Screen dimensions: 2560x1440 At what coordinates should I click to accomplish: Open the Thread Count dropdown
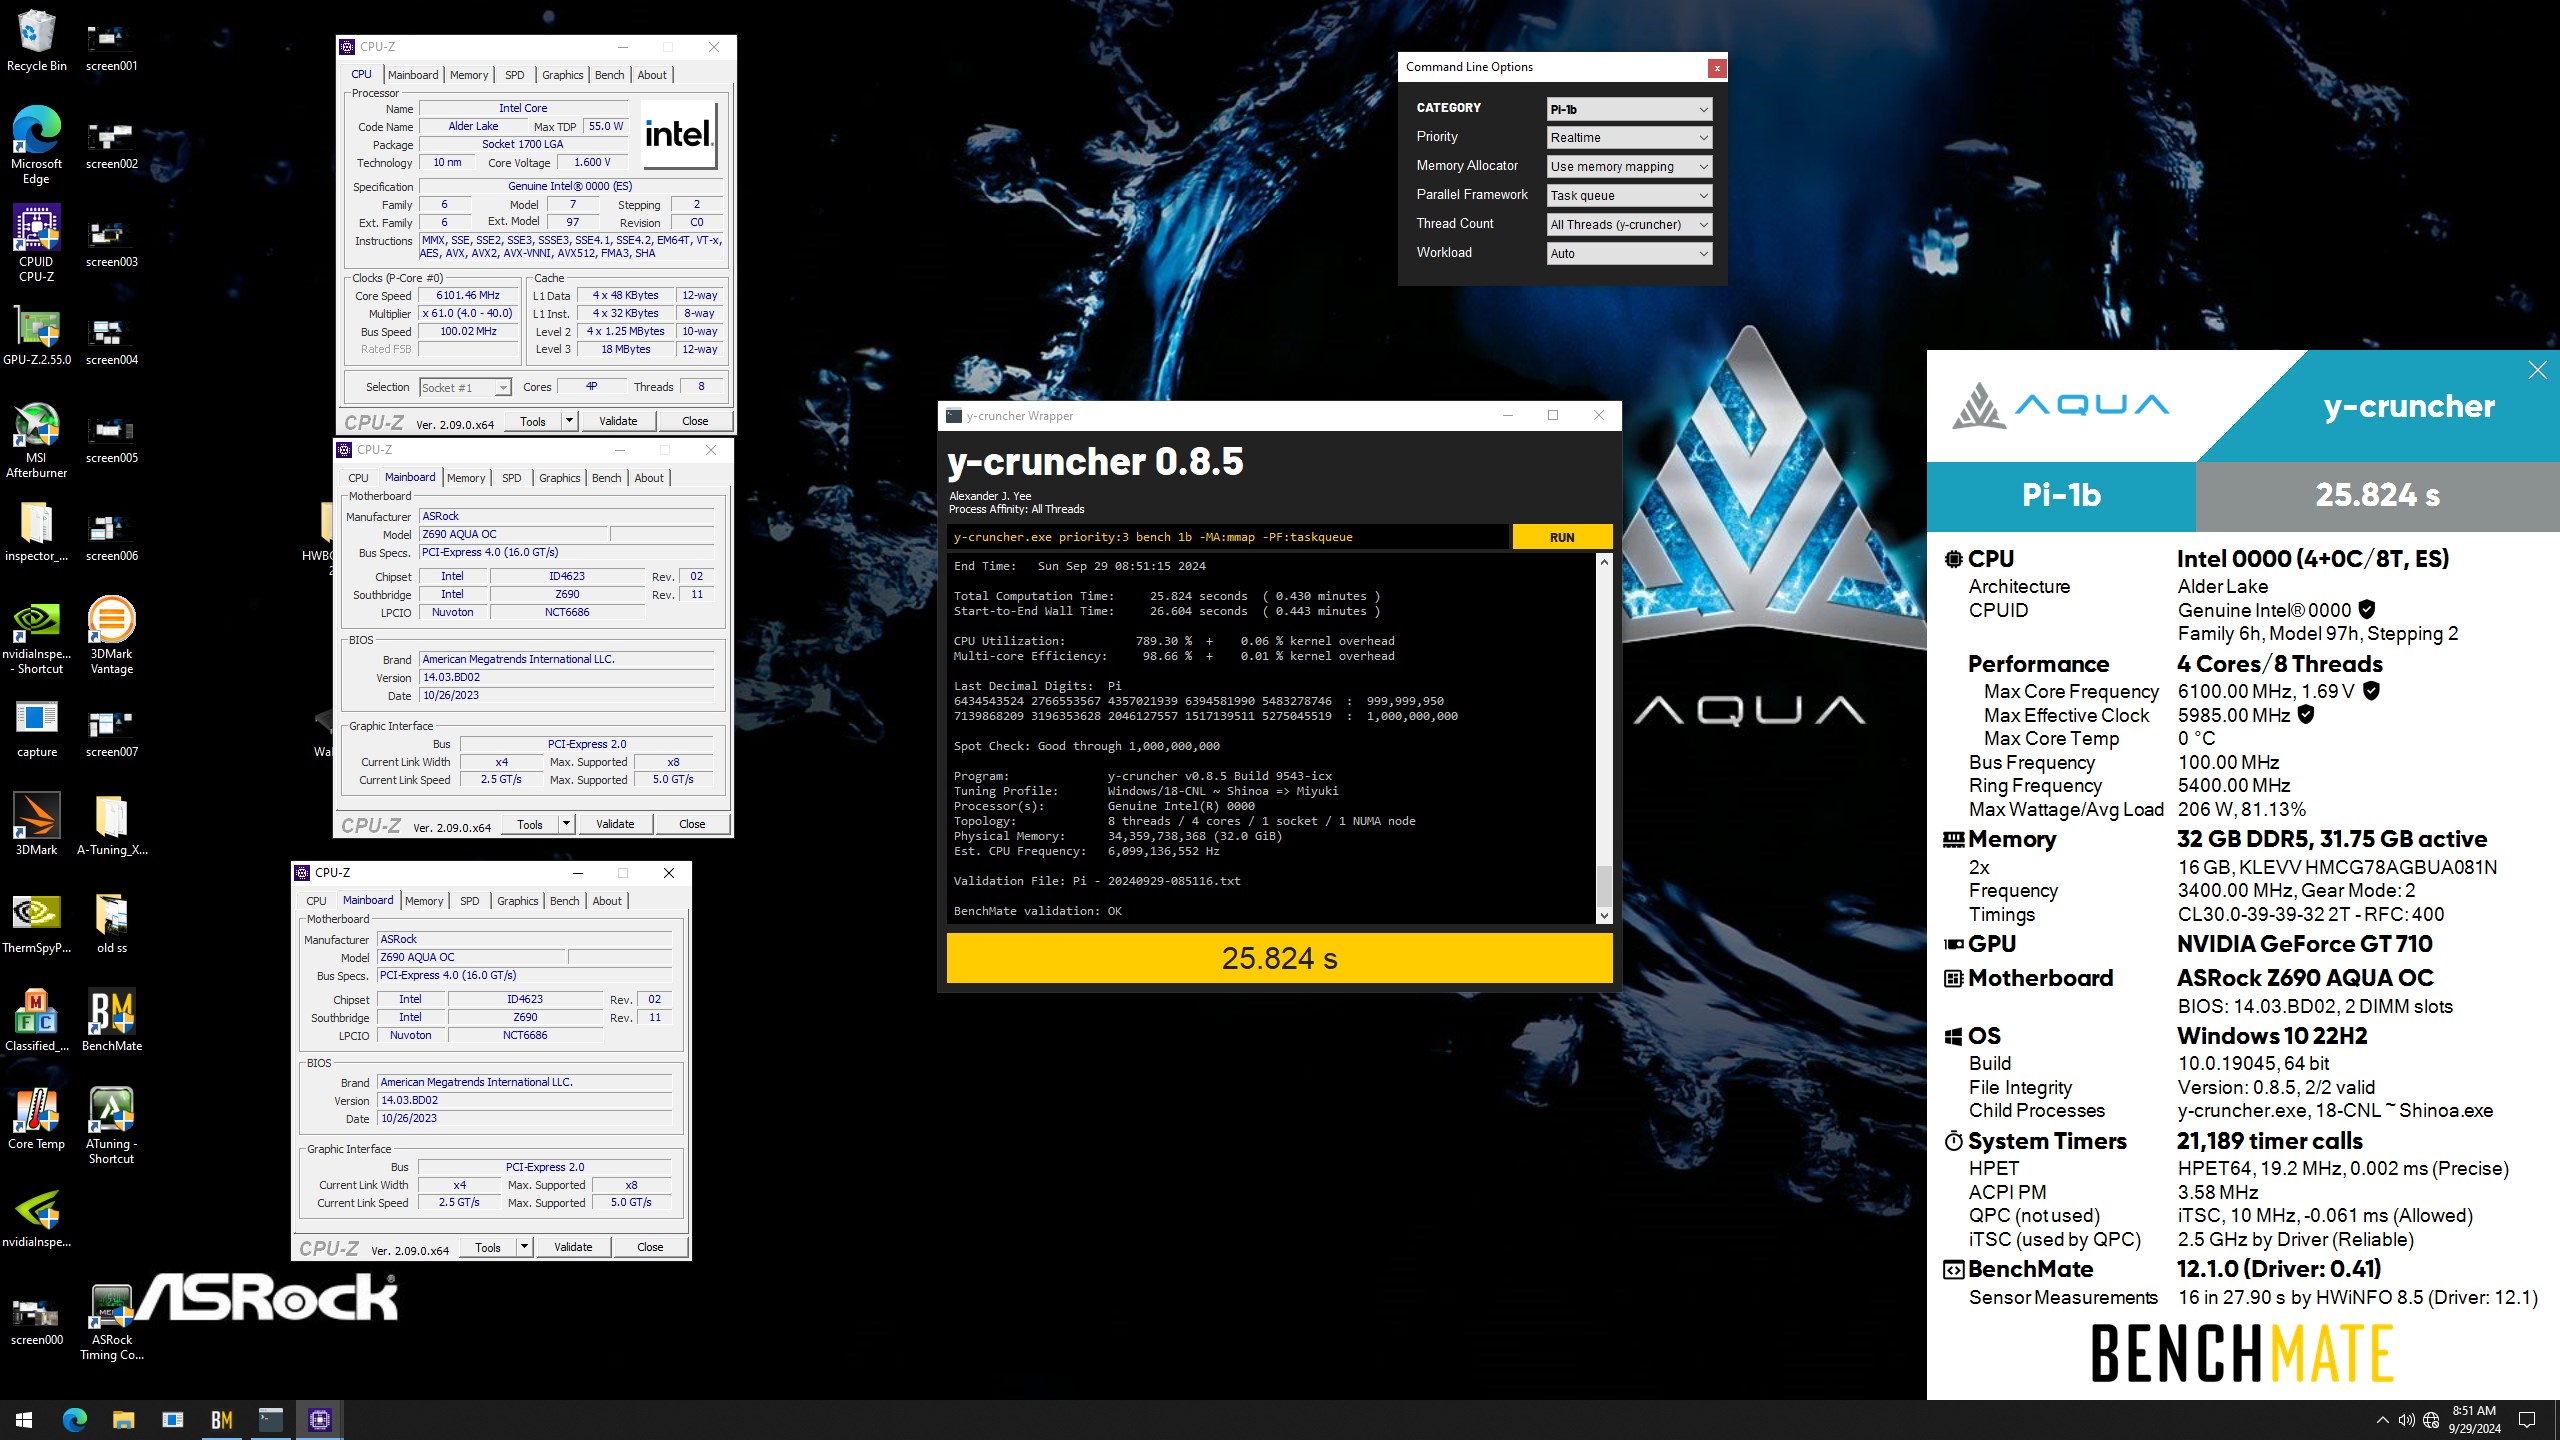pyautogui.click(x=1629, y=224)
